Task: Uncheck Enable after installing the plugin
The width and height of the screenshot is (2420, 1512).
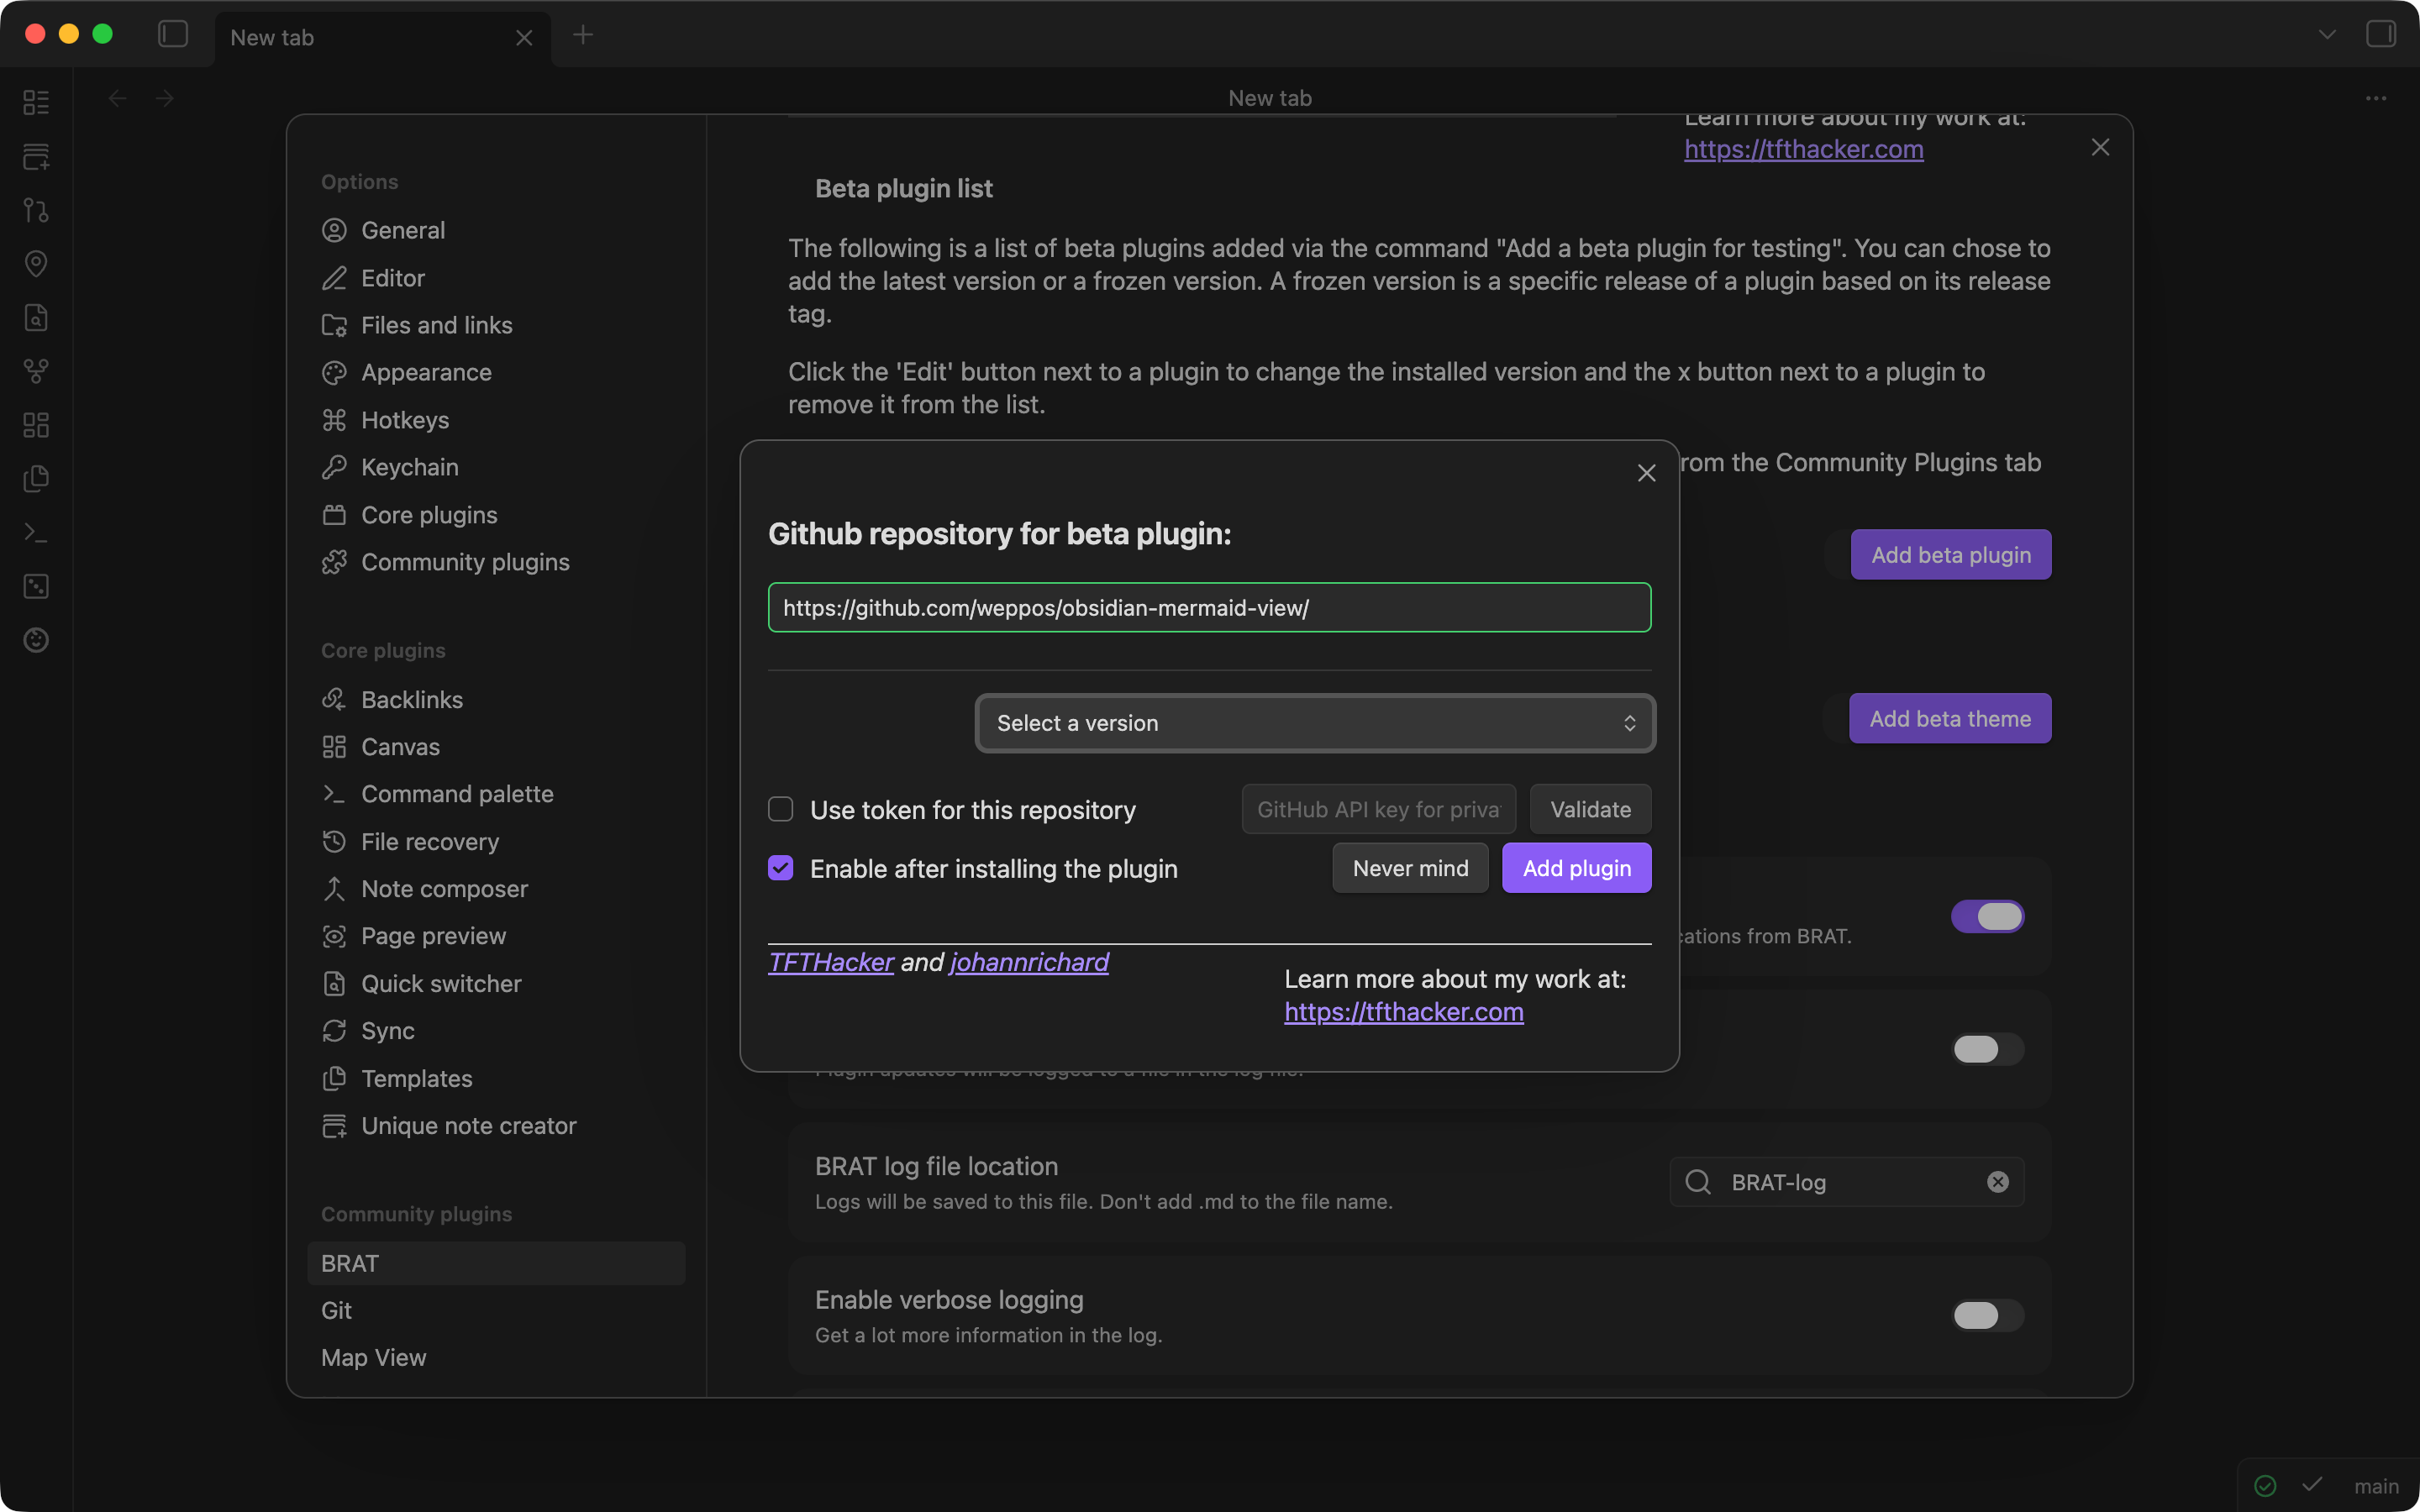Action: click(780, 868)
